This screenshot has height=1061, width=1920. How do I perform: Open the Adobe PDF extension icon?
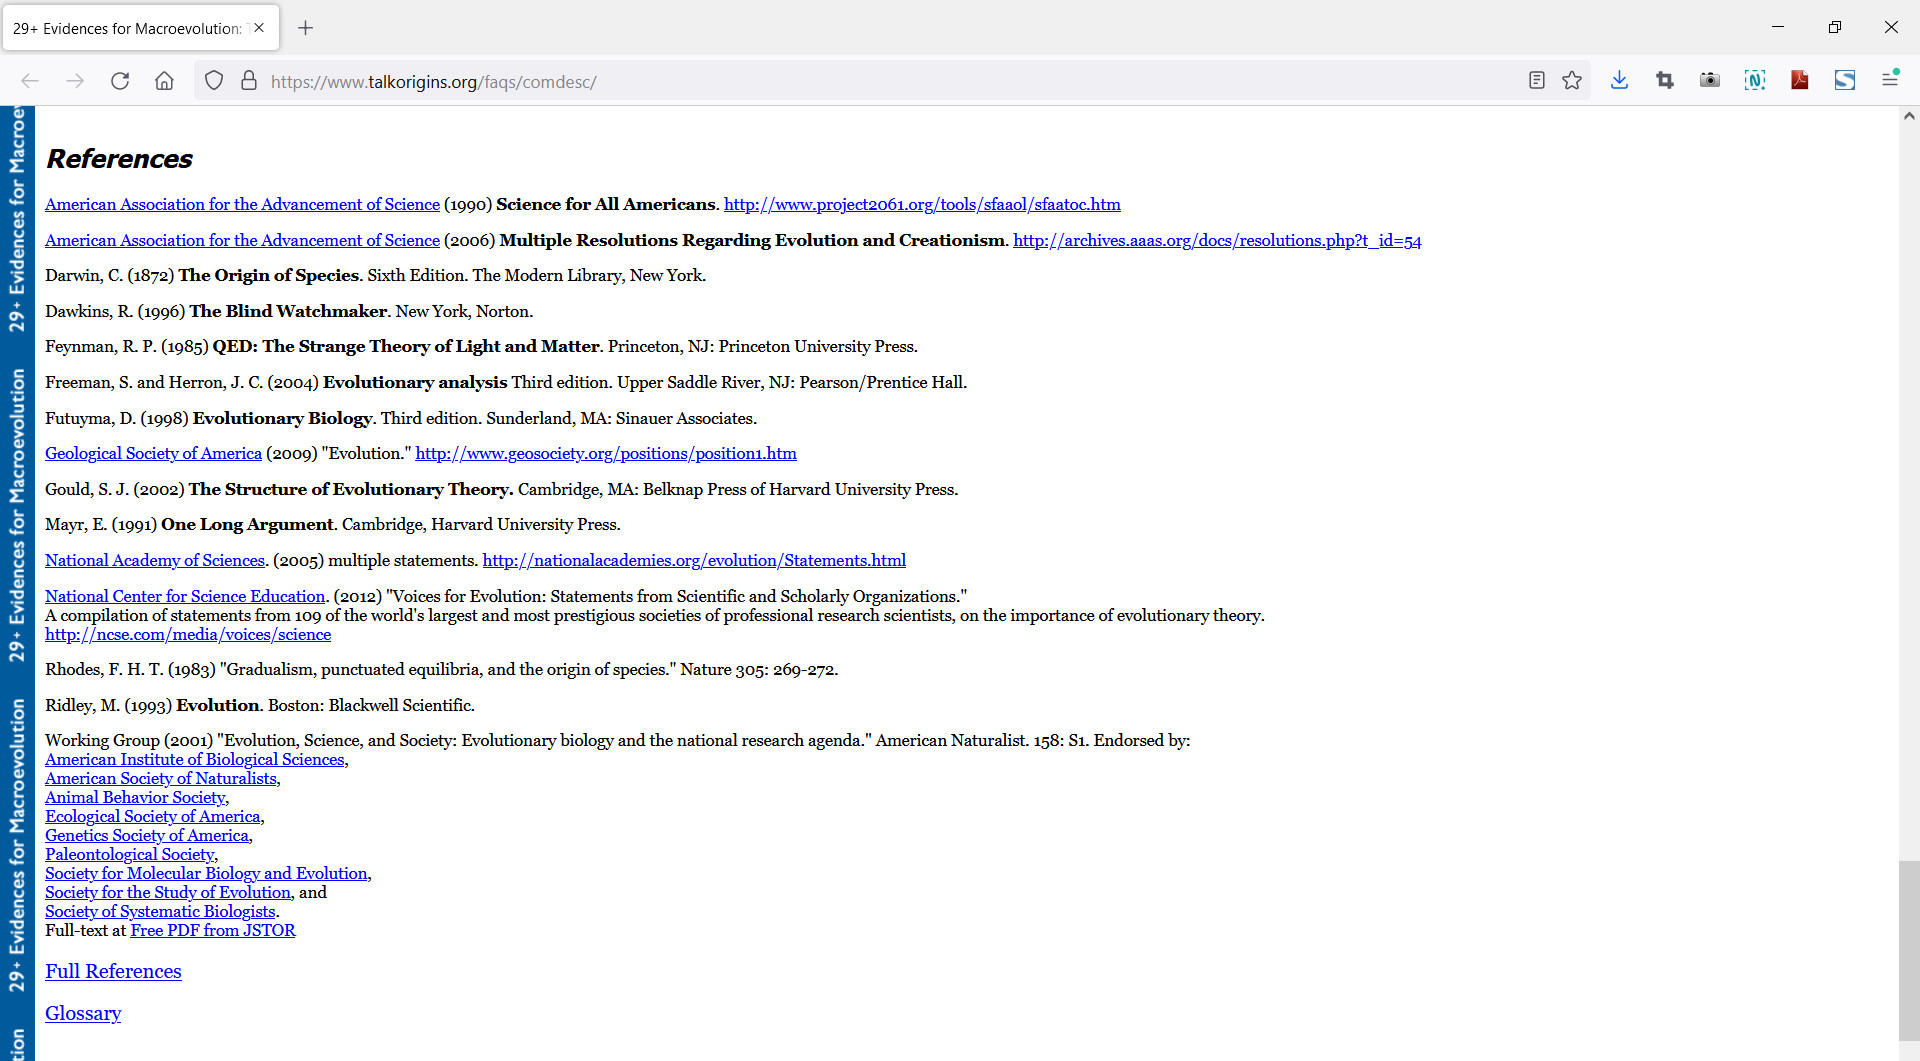[1799, 81]
